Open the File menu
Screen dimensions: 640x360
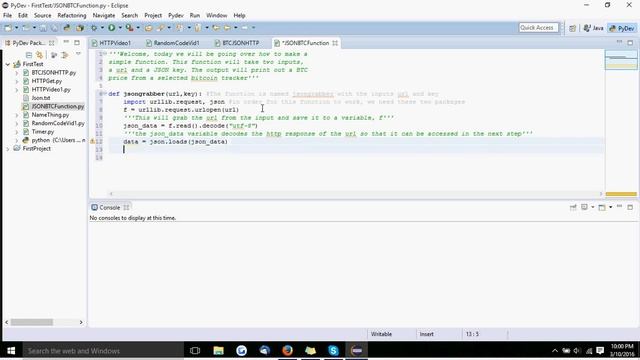click(x=7, y=16)
